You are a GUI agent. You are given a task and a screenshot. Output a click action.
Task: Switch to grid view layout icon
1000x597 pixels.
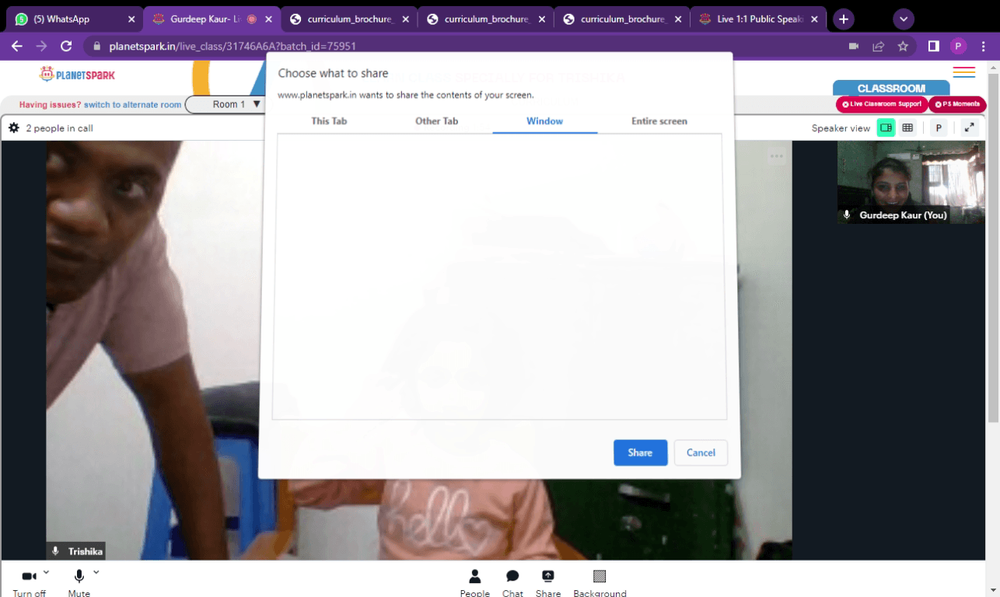click(x=908, y=128)
